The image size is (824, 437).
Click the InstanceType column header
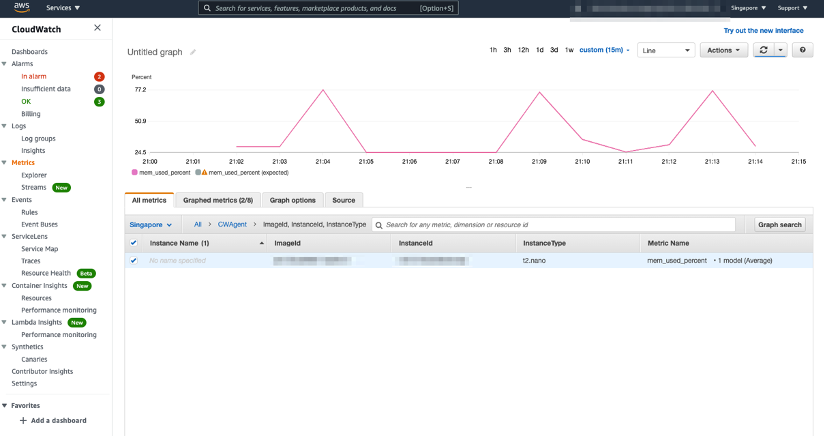coord(544,243)
